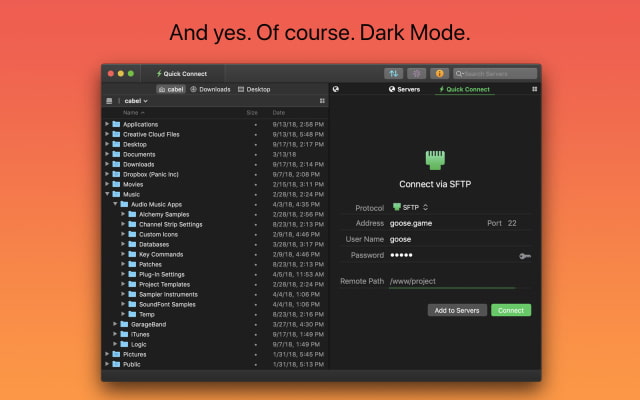Click the Movies folder icon

[116, 184]
